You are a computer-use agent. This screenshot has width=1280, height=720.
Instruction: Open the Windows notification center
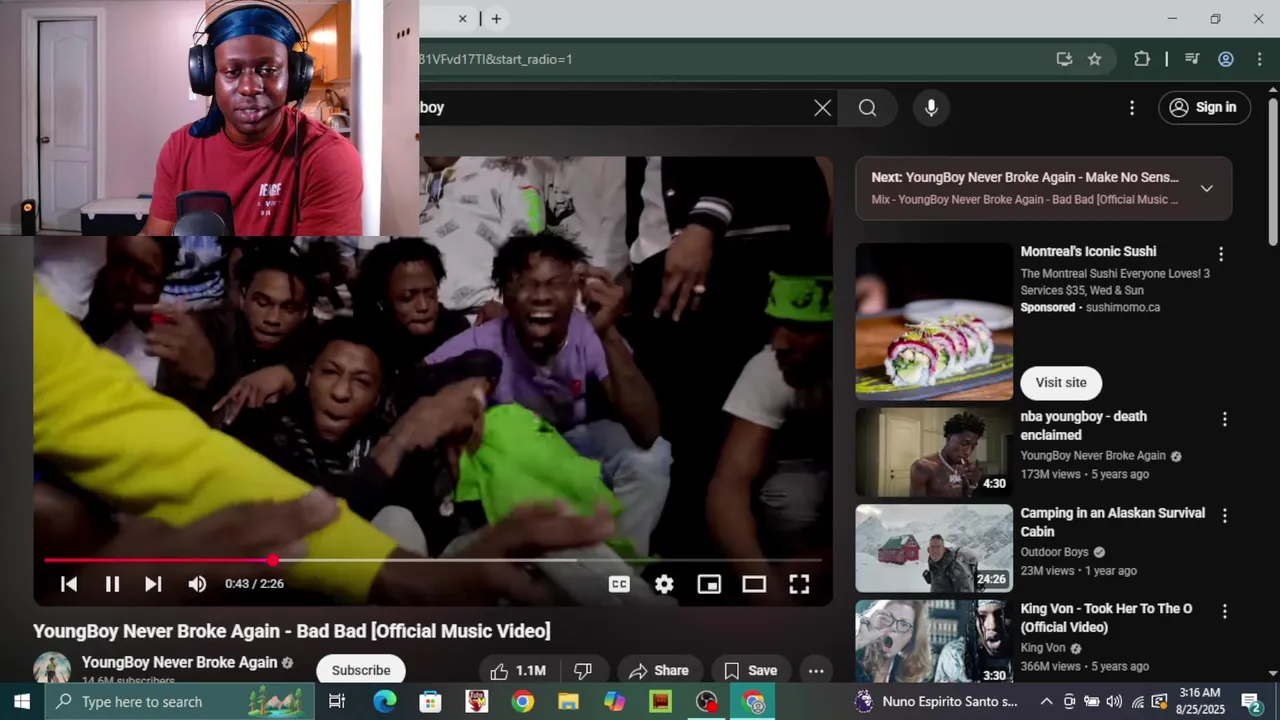click(1251, 702)
